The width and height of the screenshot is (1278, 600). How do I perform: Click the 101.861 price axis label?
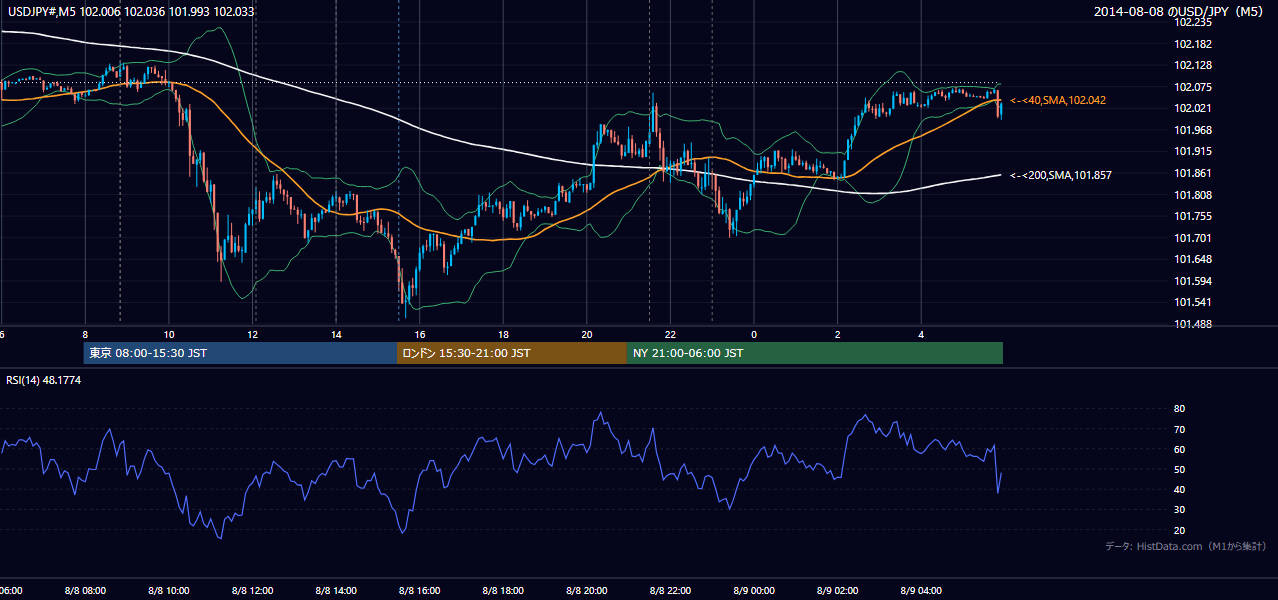point(1195,173)
